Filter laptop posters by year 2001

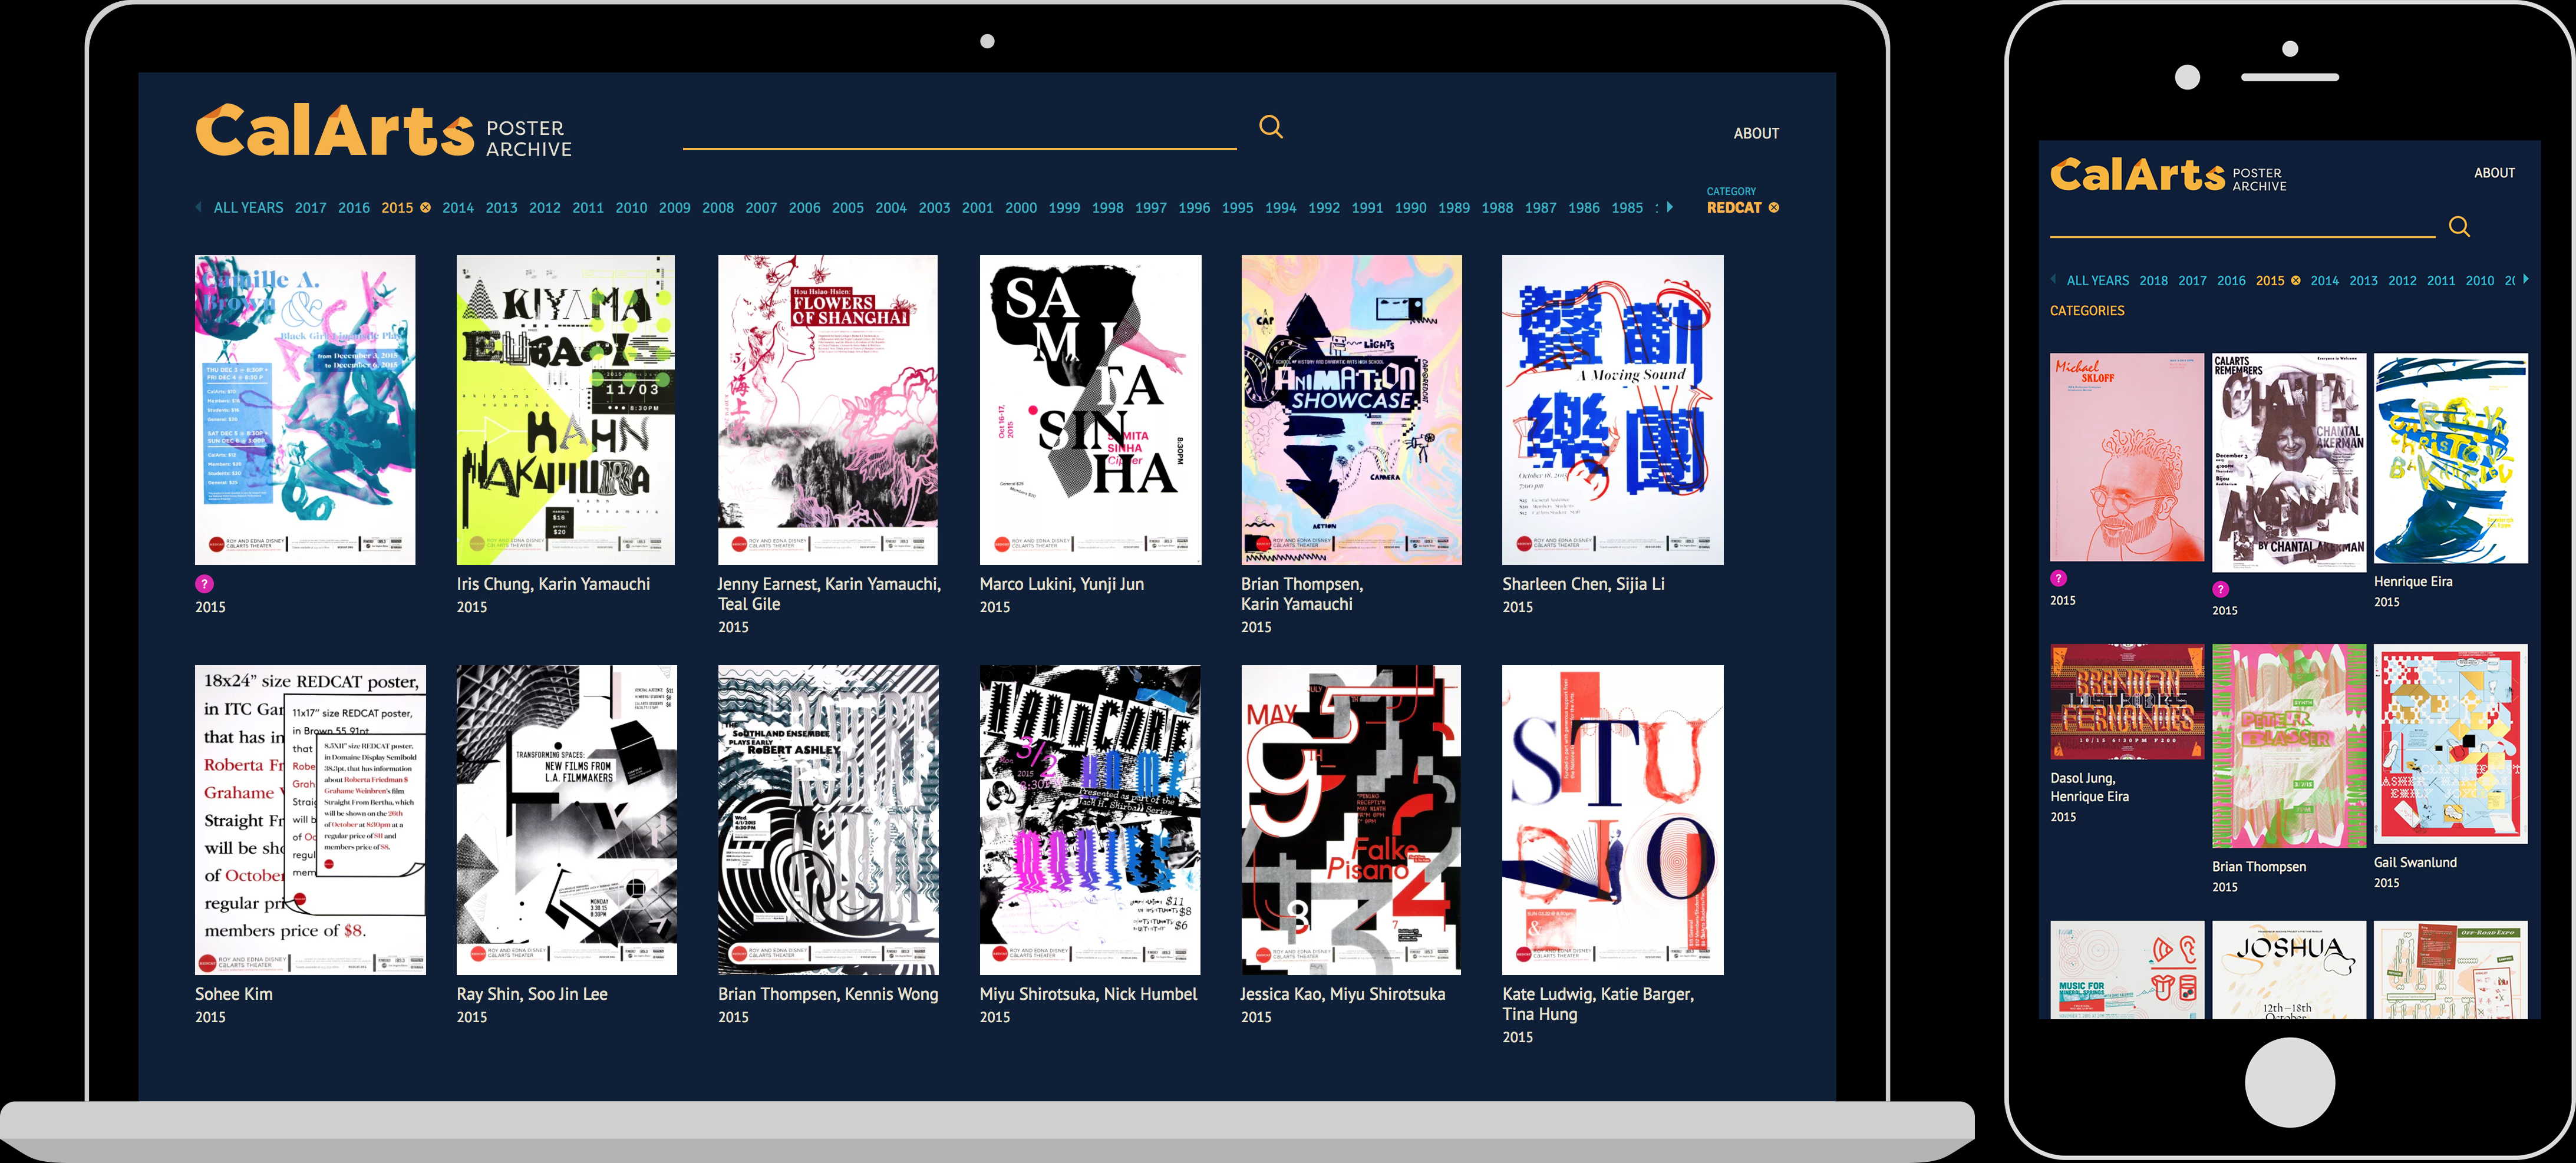[977, 208]
